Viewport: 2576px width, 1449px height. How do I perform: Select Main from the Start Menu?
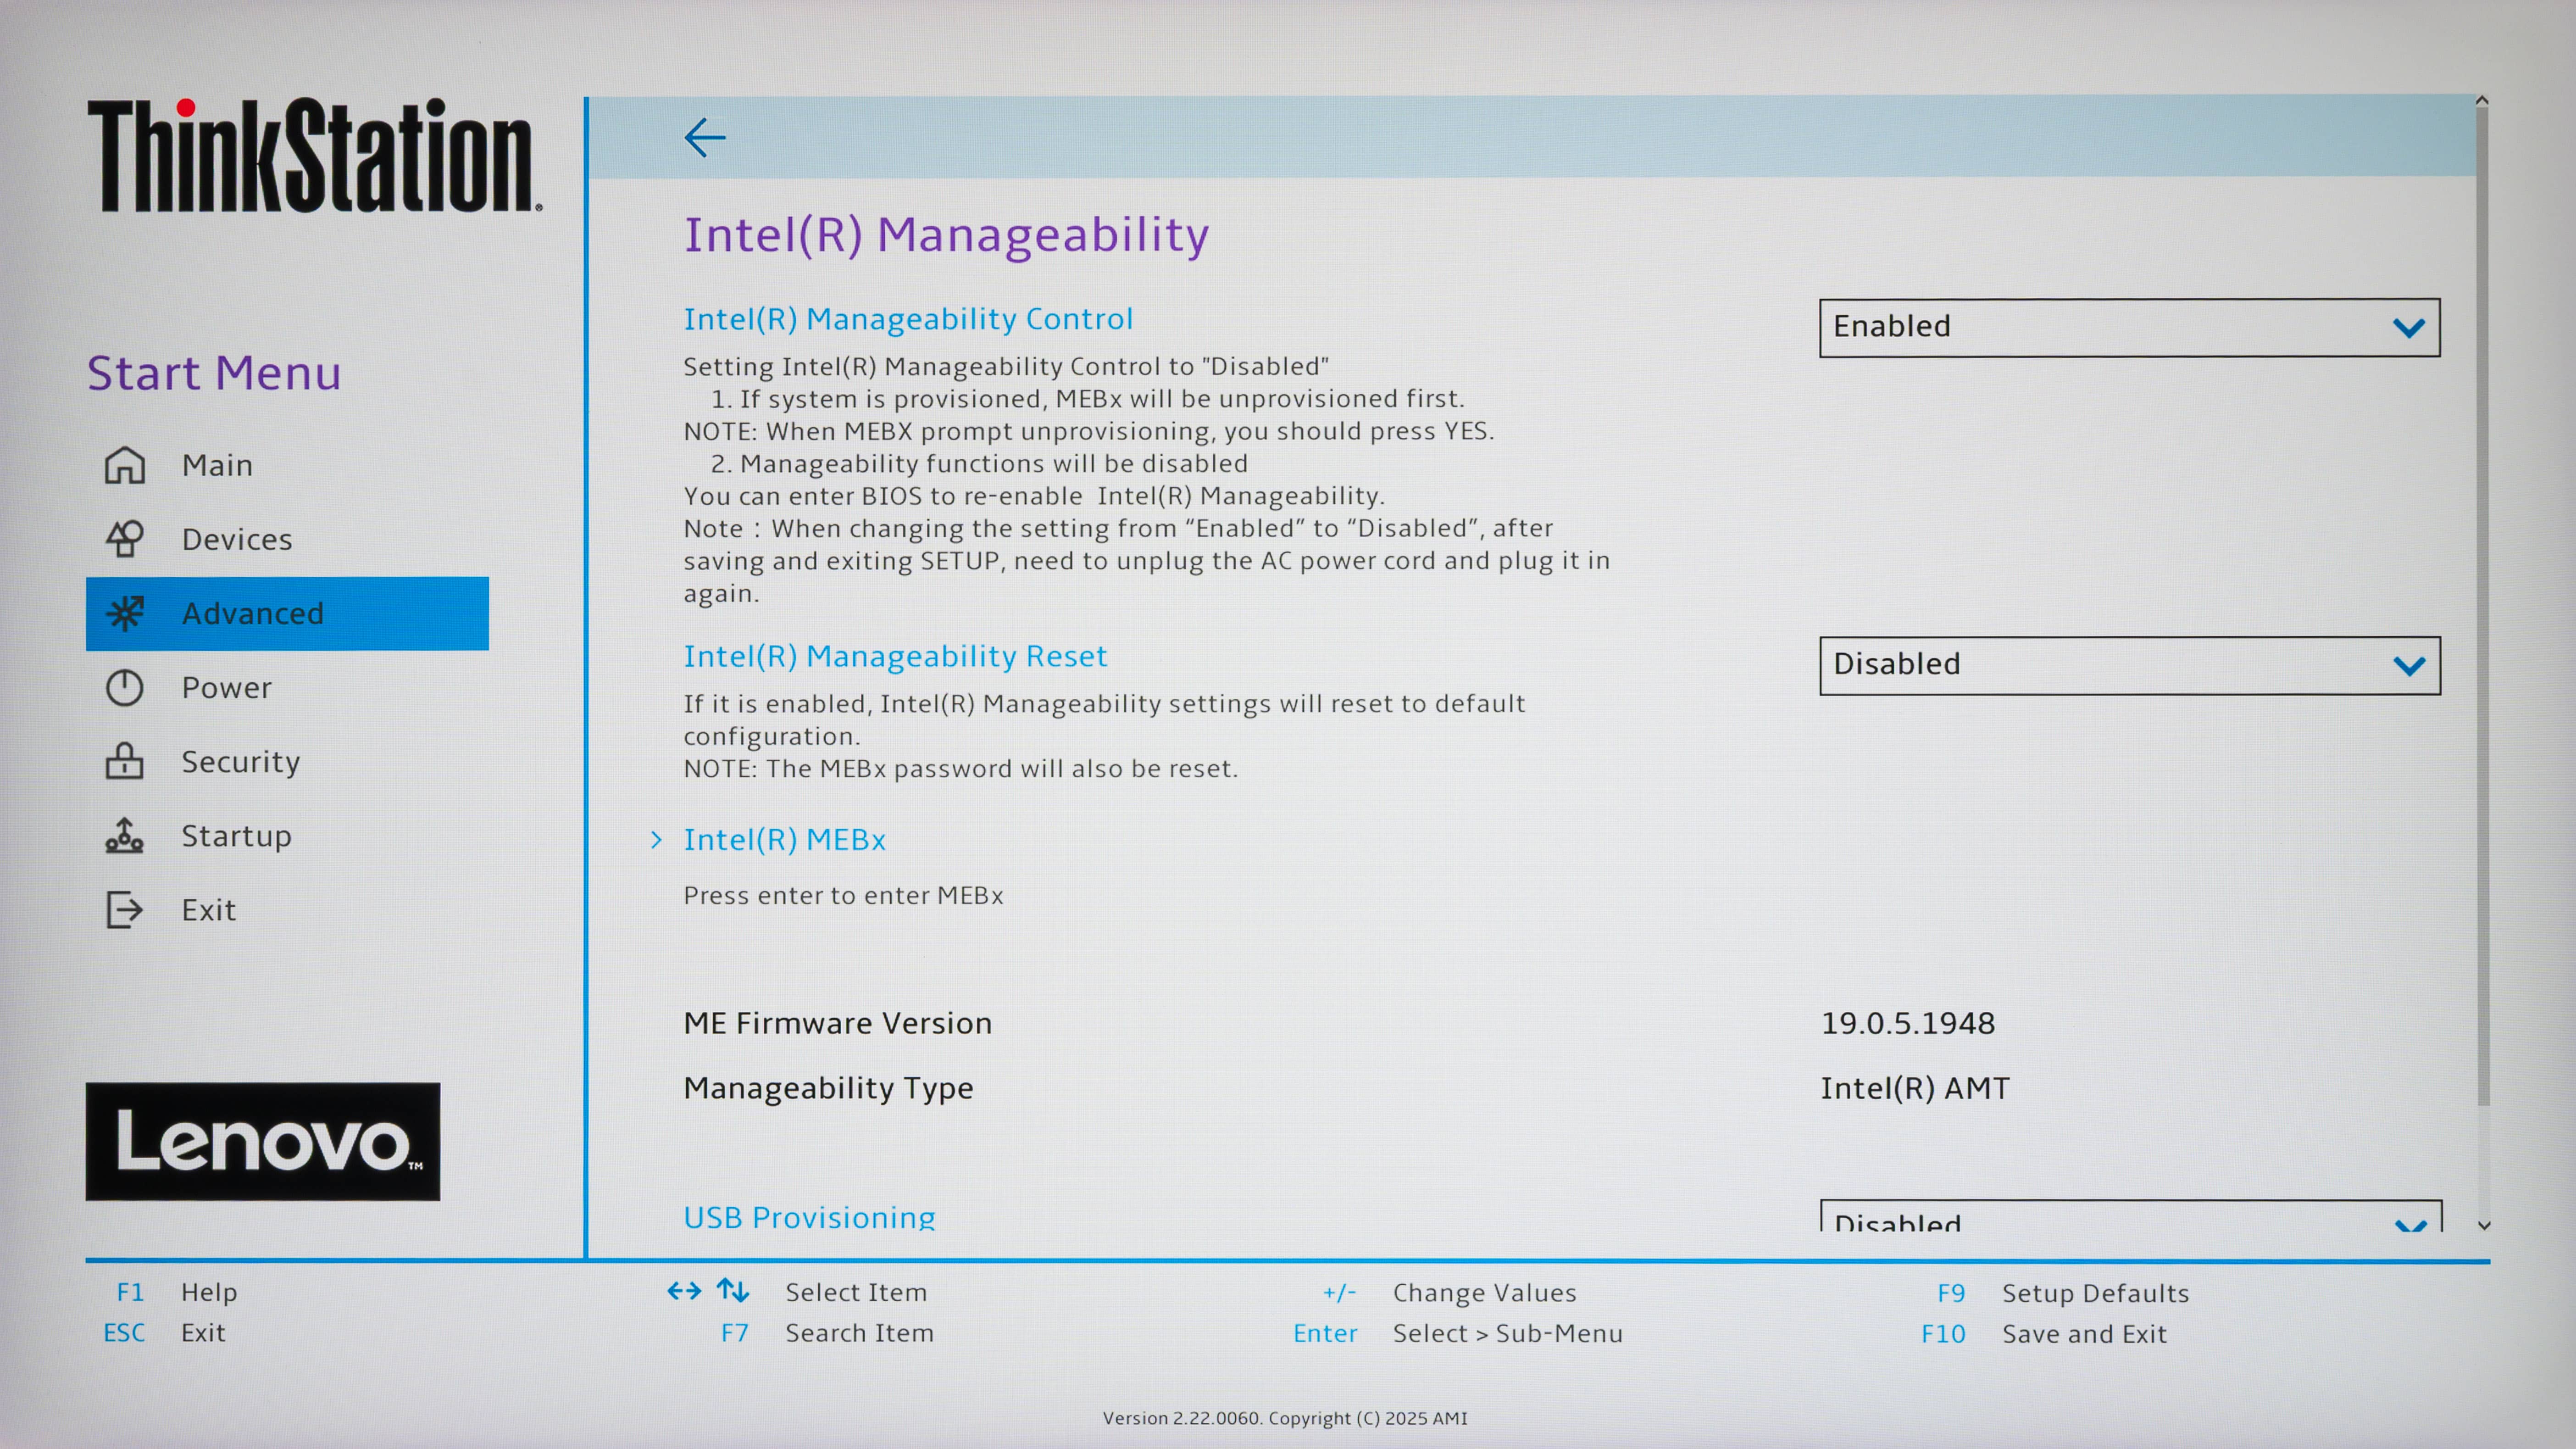pos(216,464)
